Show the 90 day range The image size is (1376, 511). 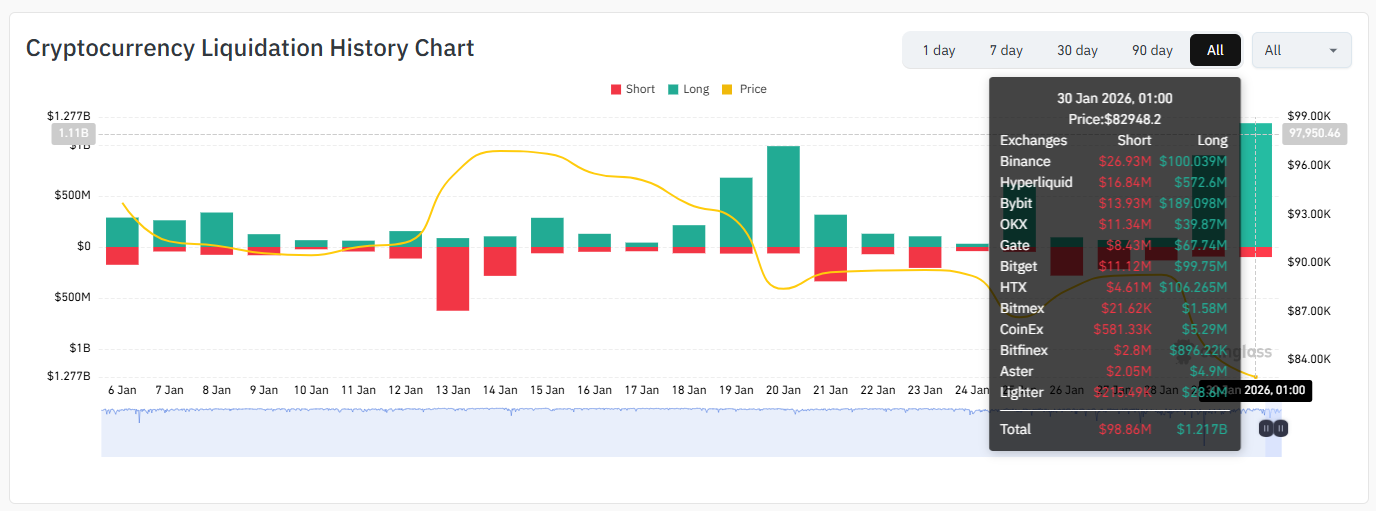click(x=1152, y=50)
